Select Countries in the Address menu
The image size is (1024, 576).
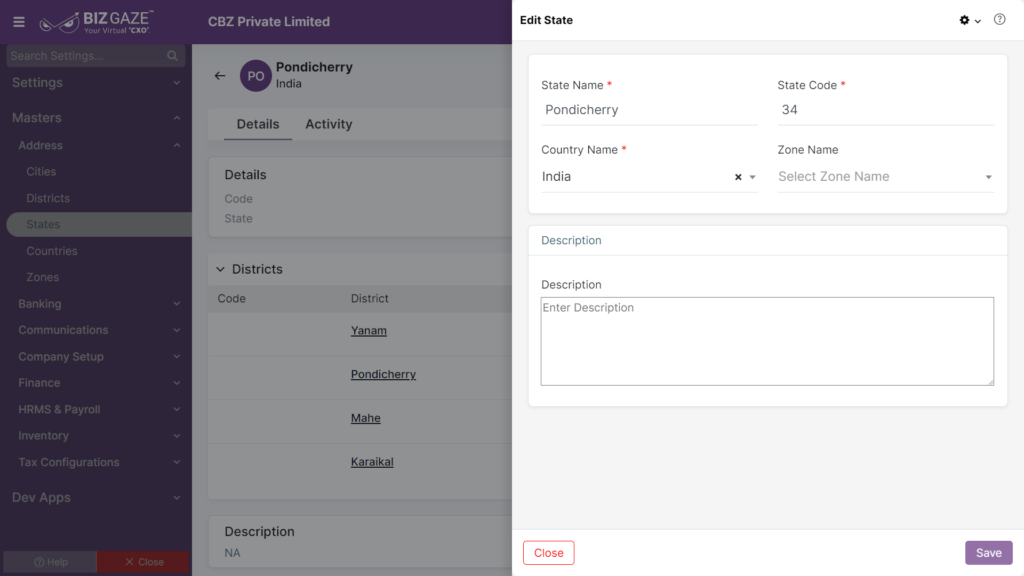point(52,251)
